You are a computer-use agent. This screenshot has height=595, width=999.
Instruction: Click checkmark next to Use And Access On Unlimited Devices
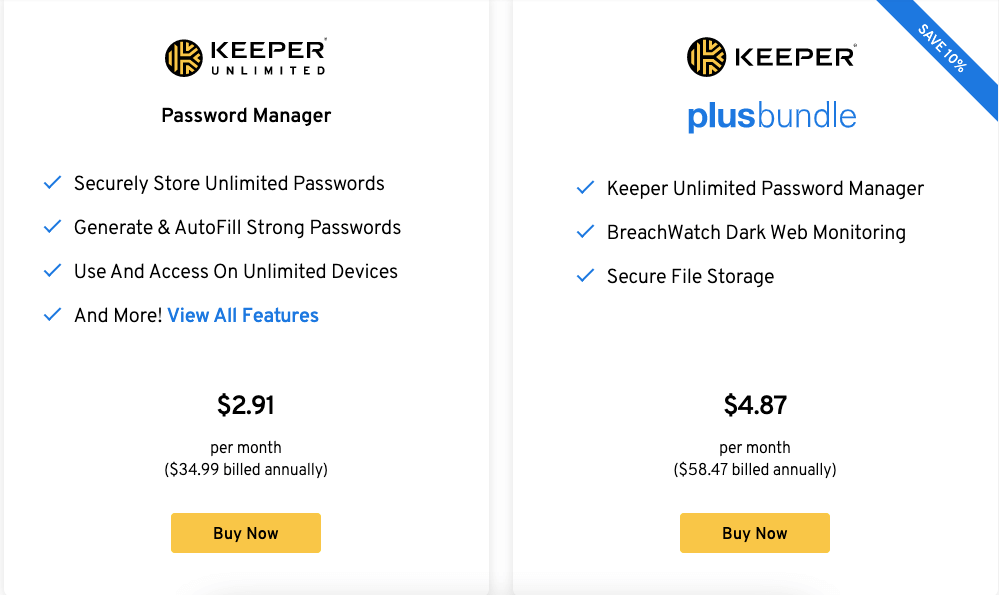[x=52, y=271]
